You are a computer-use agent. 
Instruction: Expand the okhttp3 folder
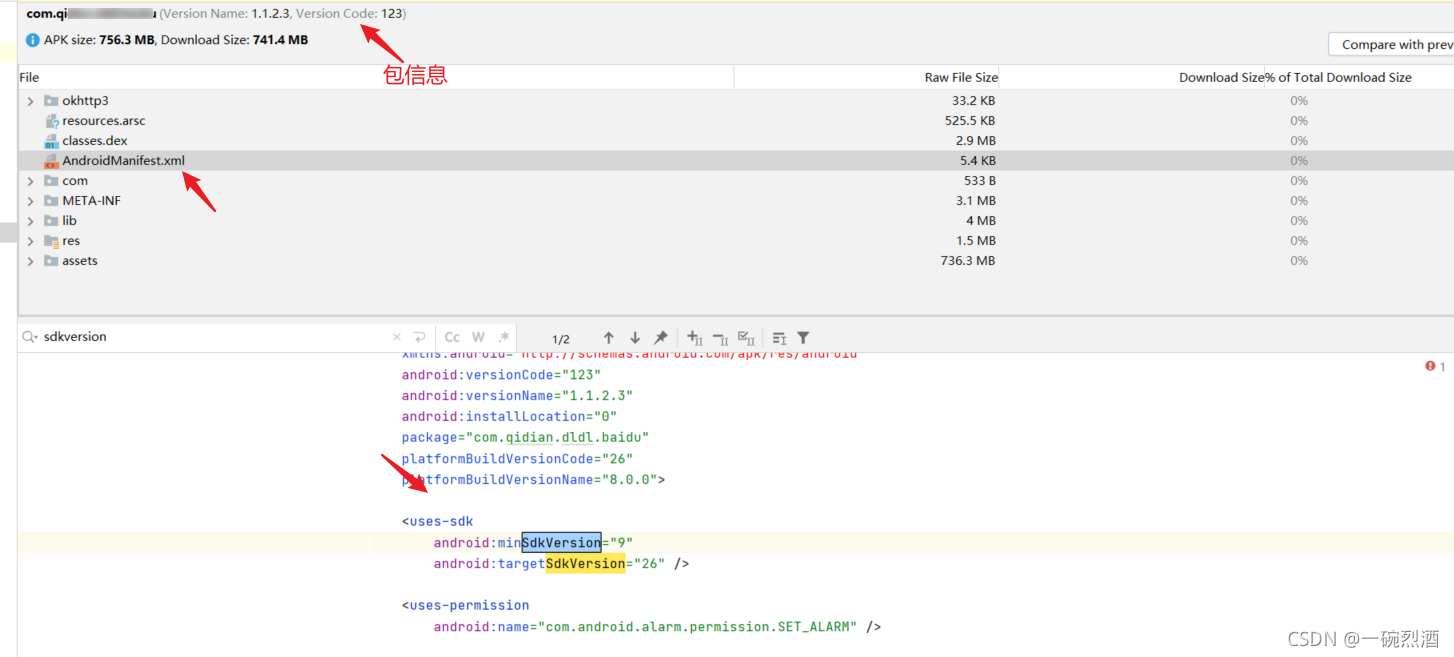30,100
